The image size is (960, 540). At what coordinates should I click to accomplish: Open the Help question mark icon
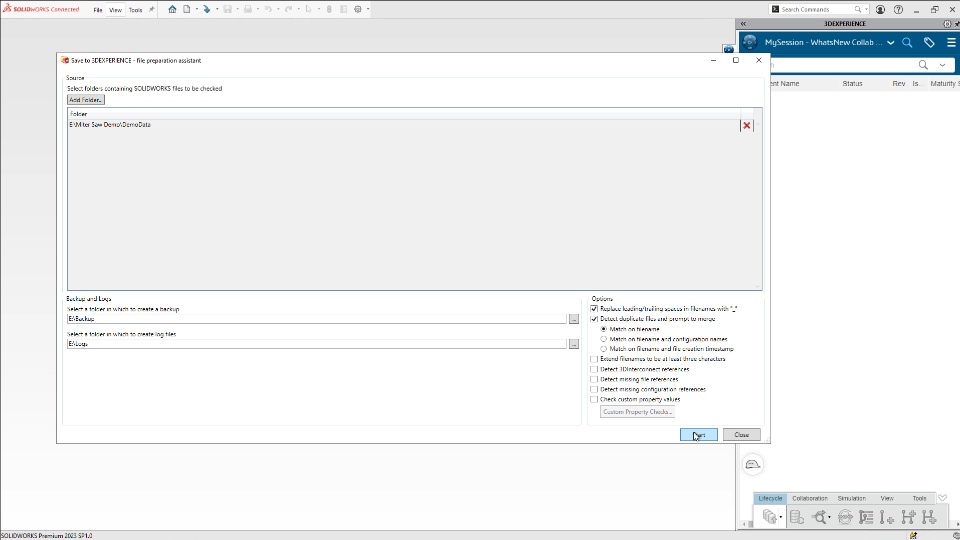(x=898, y=9)
